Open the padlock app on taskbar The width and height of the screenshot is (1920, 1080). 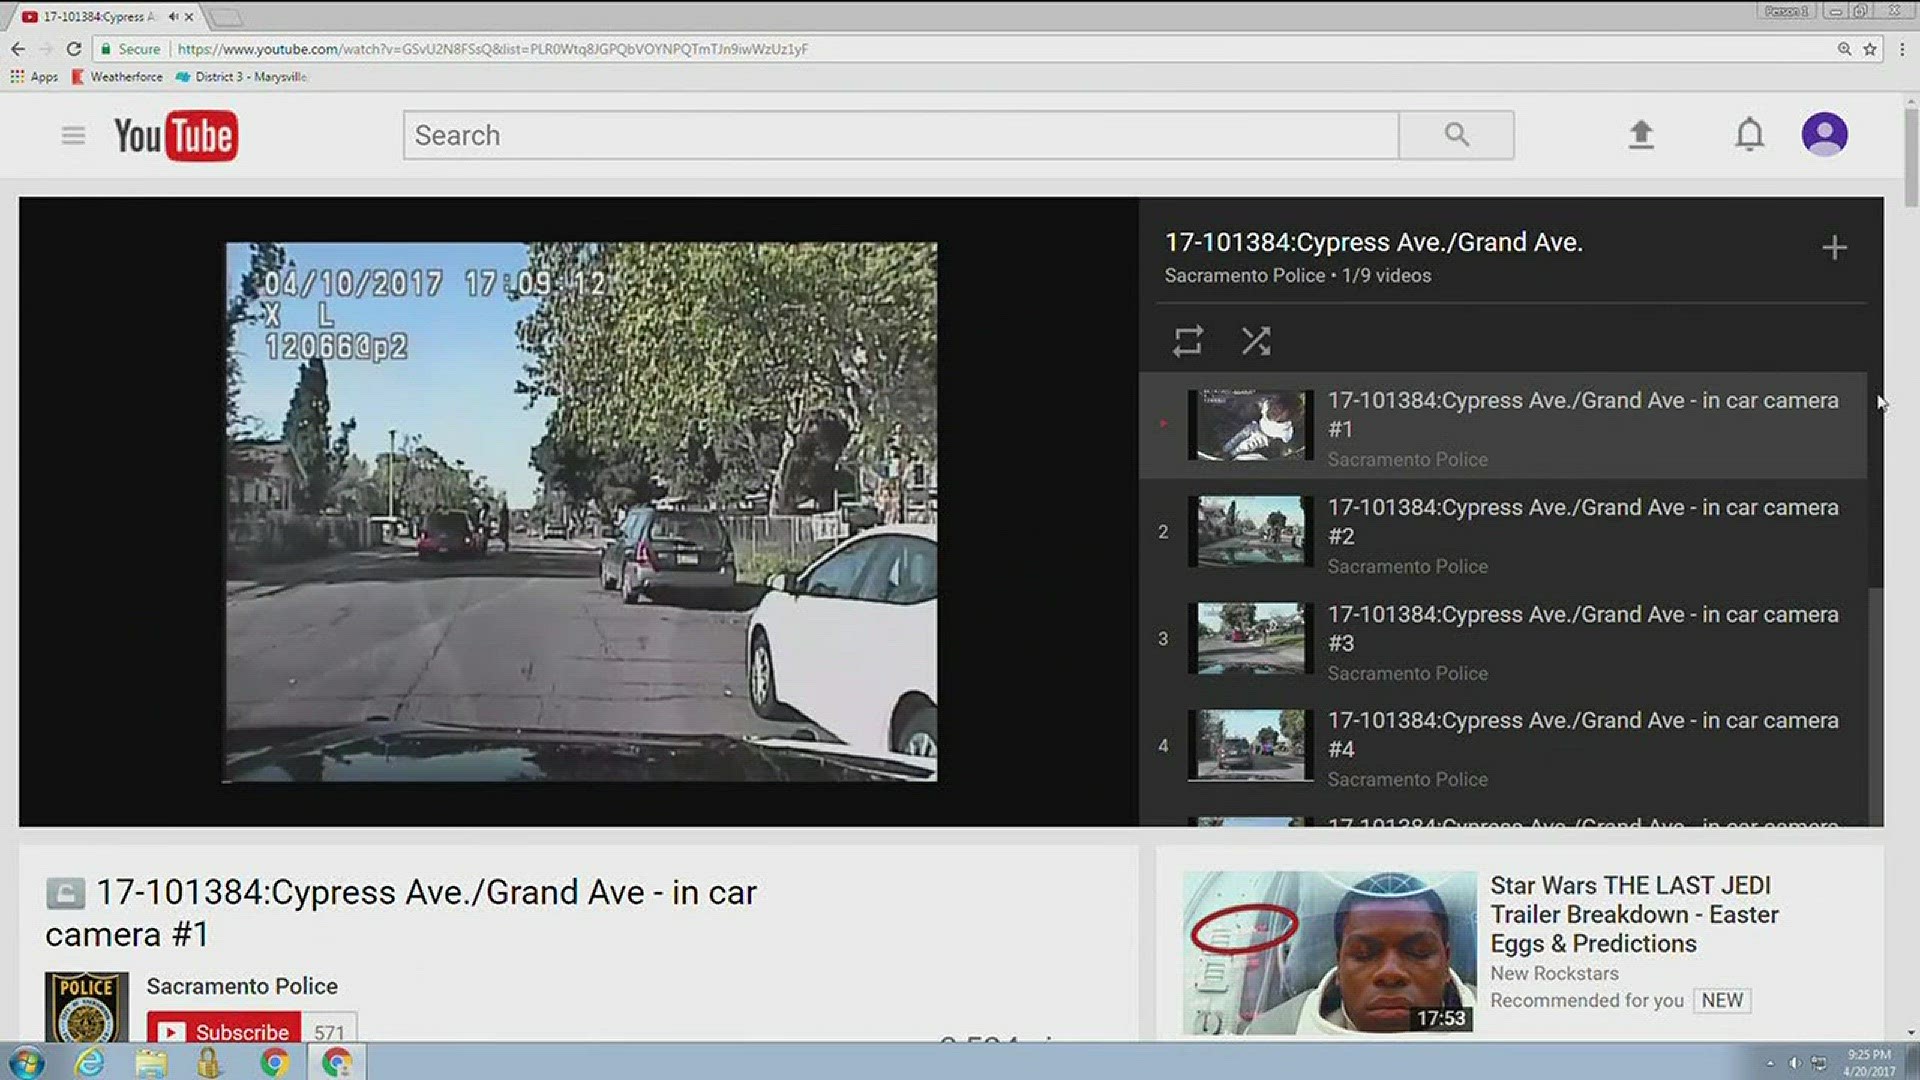[209, 1062]
